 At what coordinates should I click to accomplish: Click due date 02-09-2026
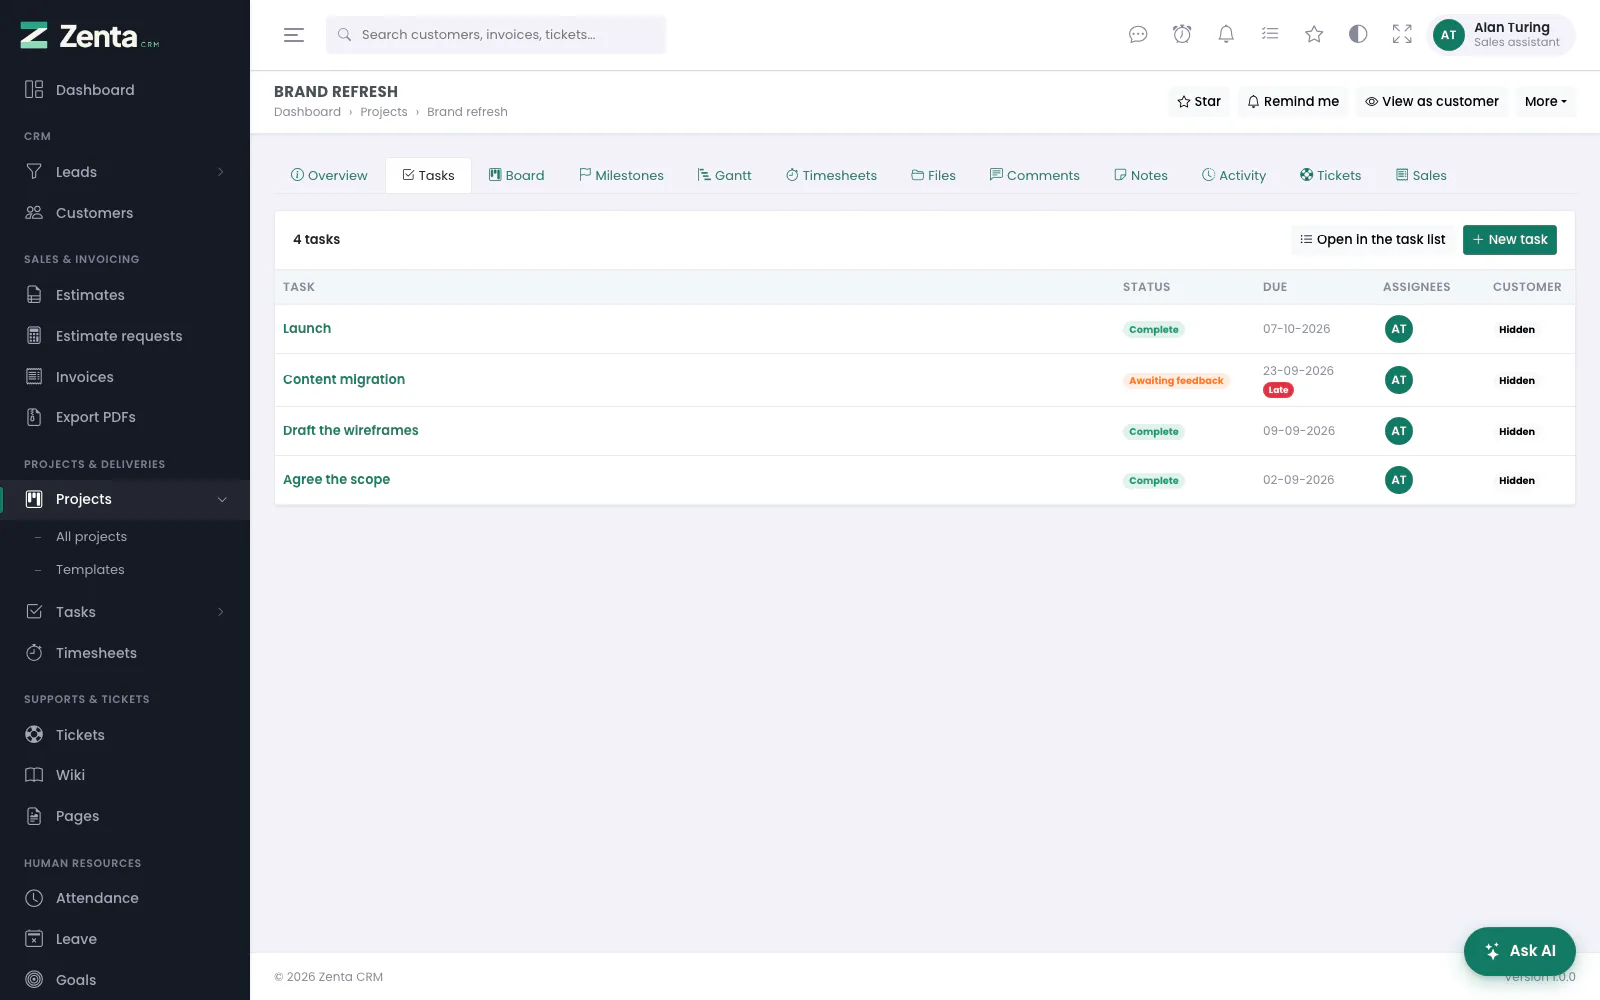1298,480
